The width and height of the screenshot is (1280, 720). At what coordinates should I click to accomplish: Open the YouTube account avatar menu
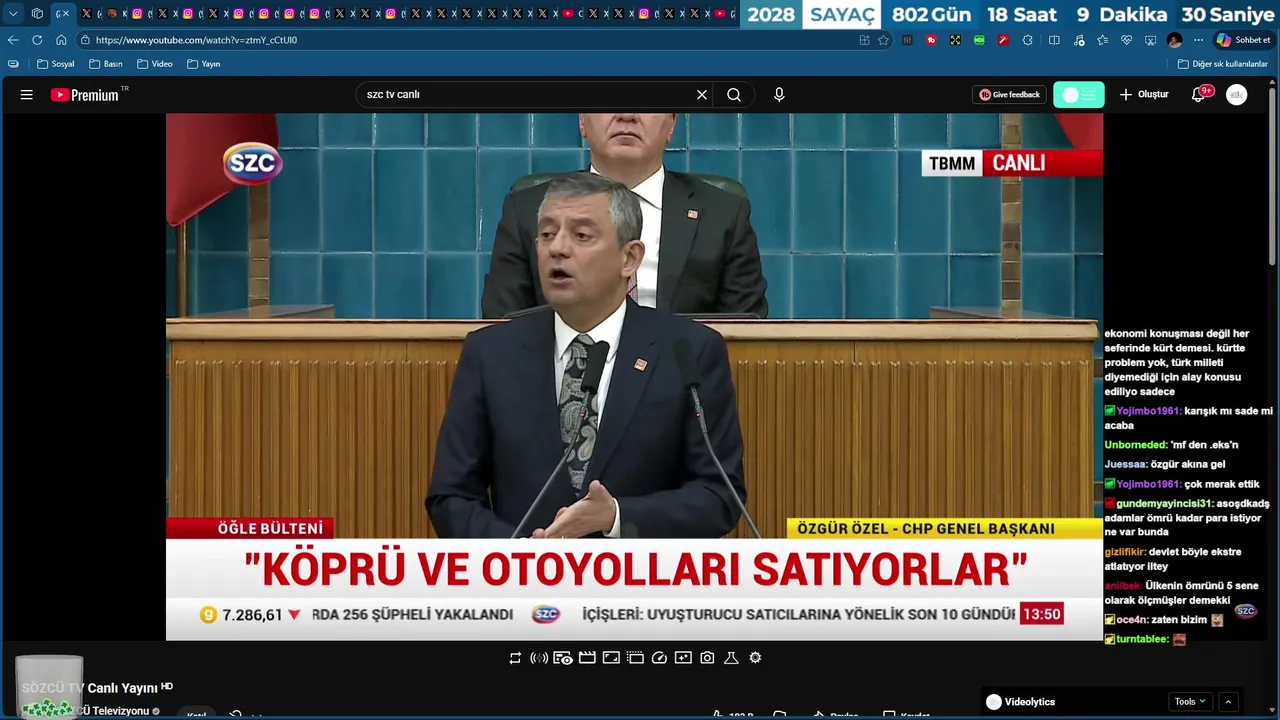tap(1237, 95)
